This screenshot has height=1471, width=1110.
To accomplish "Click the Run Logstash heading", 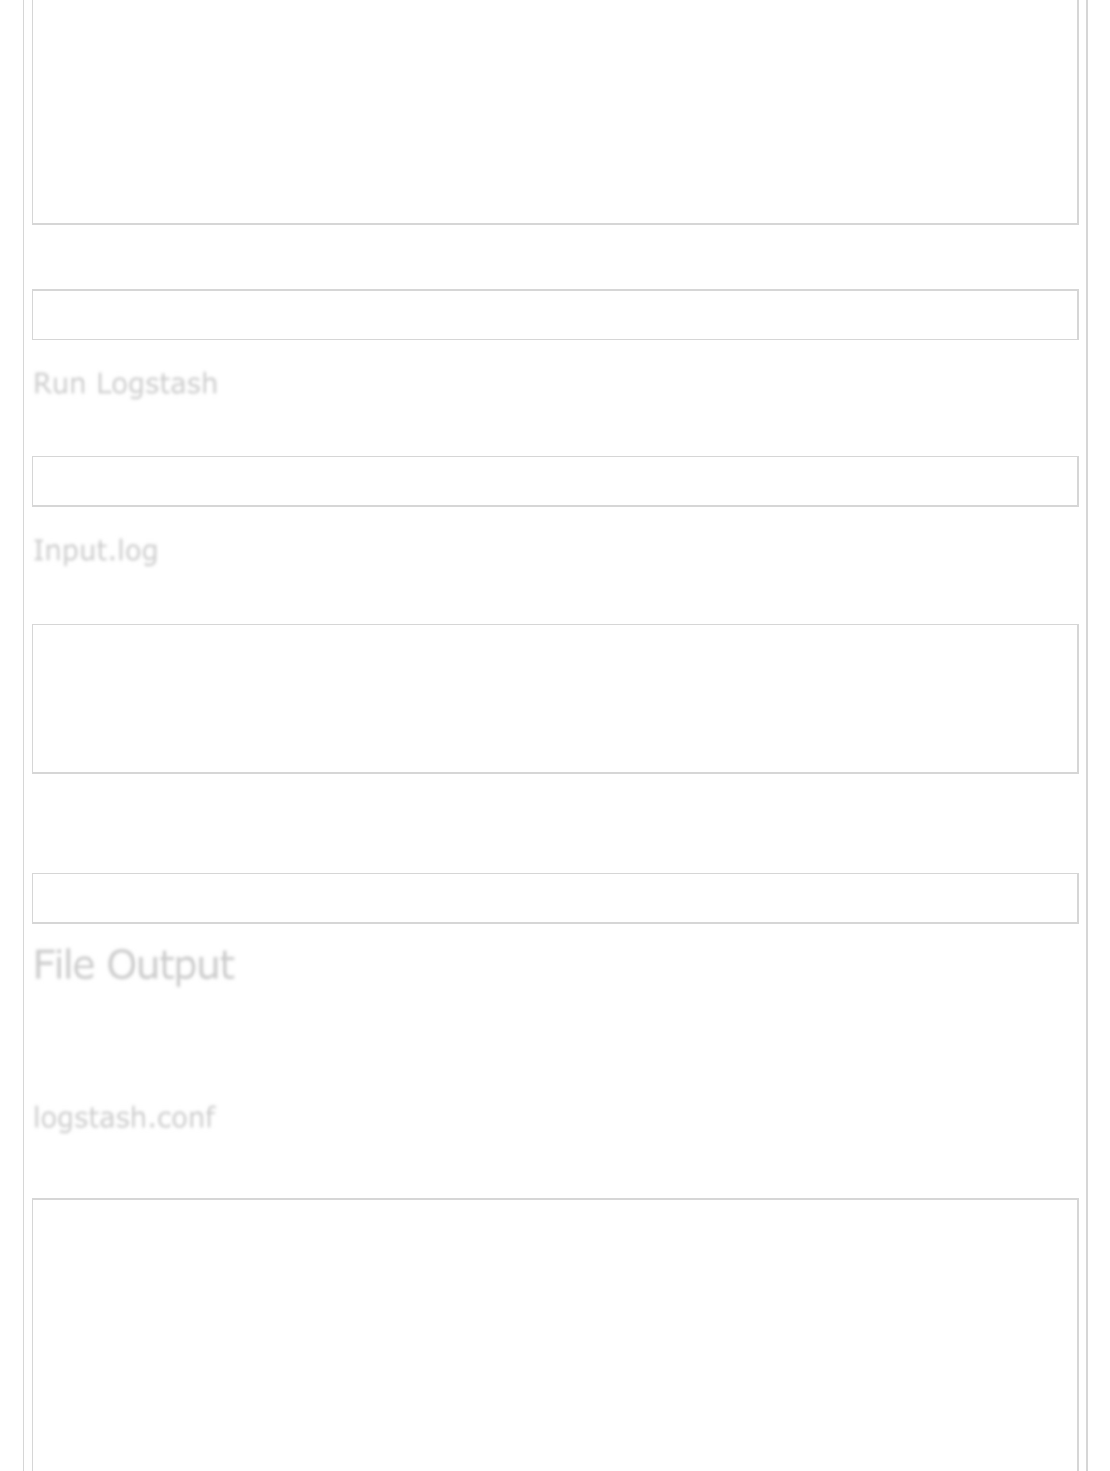I will (x=125, y=384).
